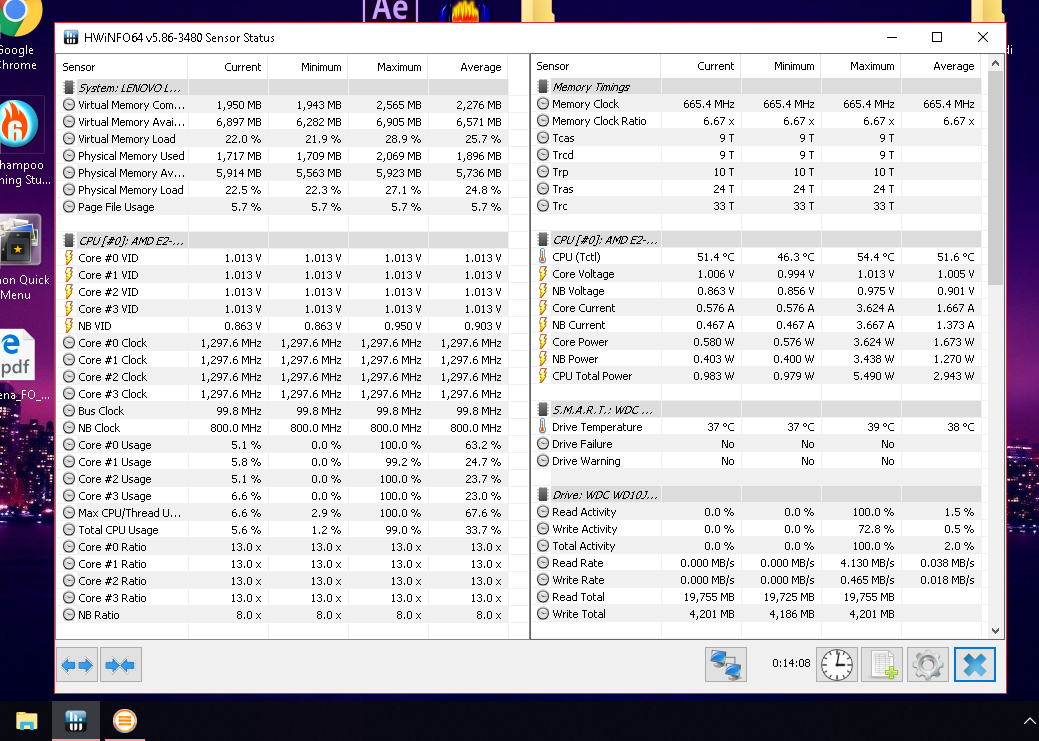
Task: Click the CPU Total Power lightning icon
Action: coord(543,376)
